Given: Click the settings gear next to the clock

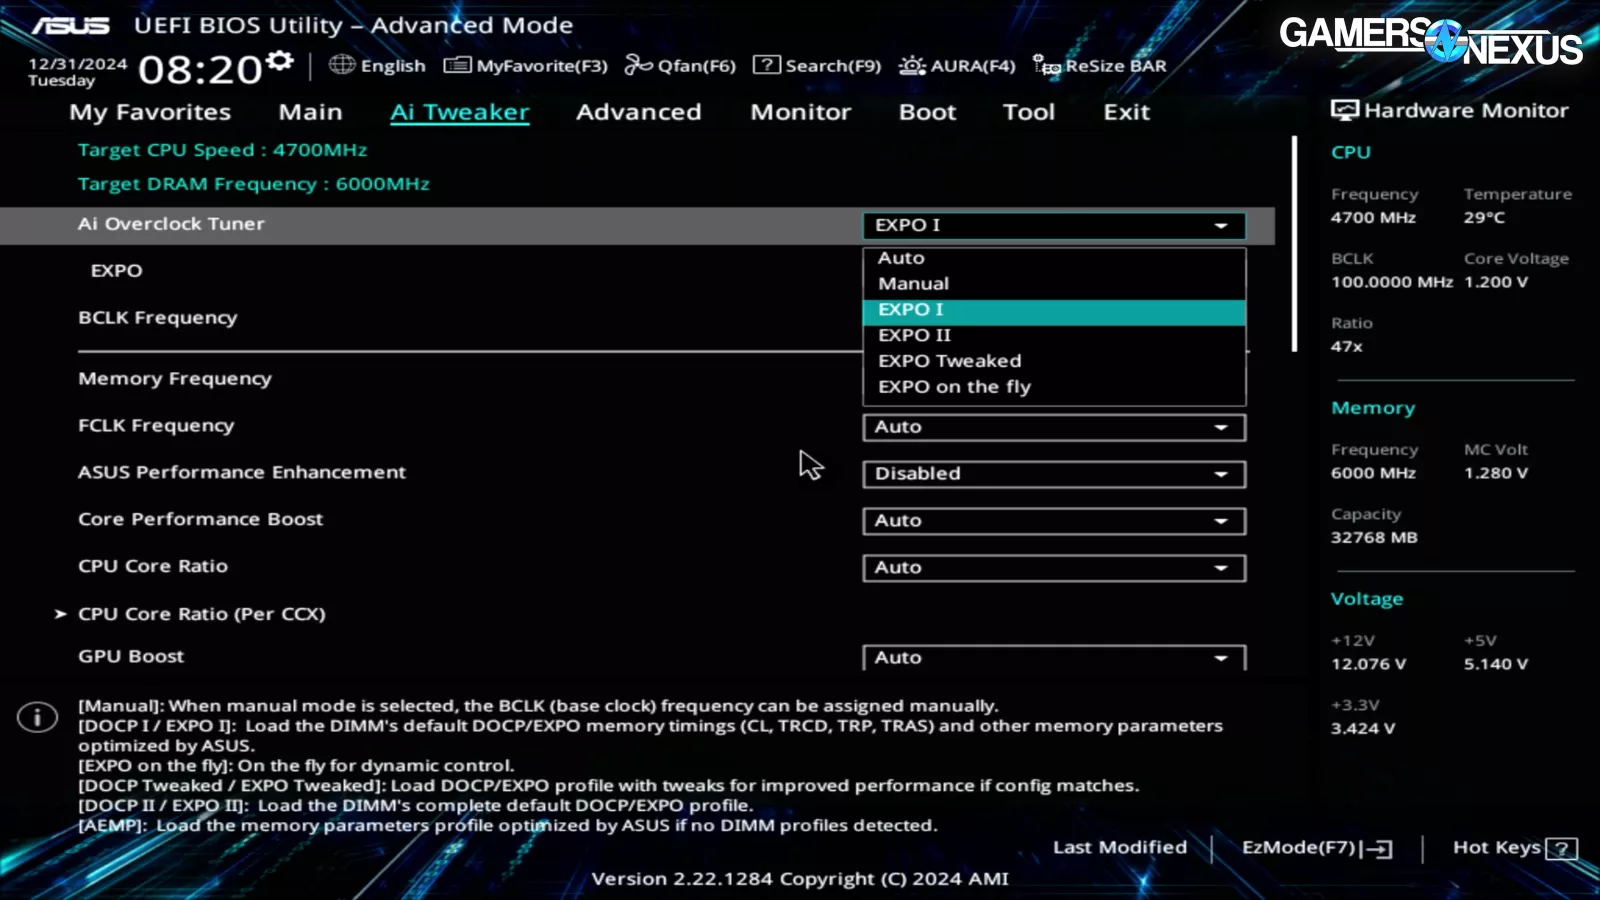Looking at the screenshot, I should point(281,62).
